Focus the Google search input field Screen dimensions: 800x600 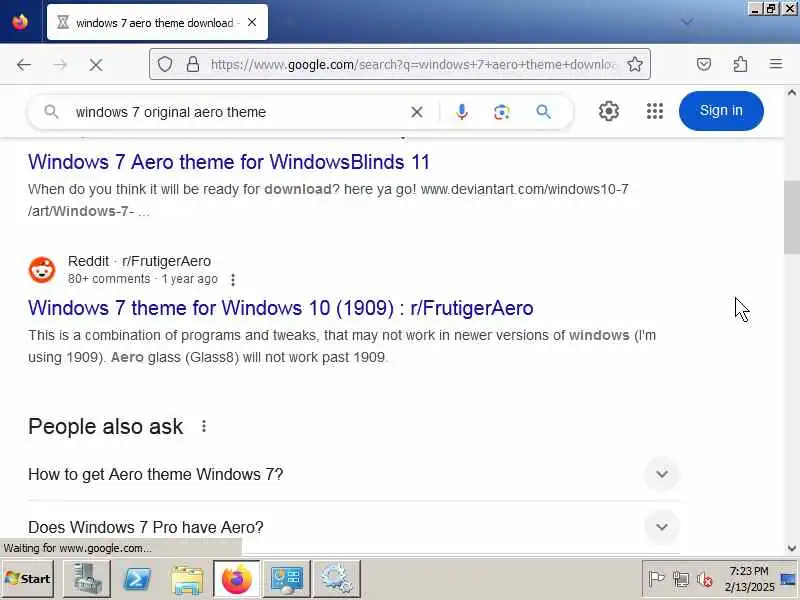(237, 112)
